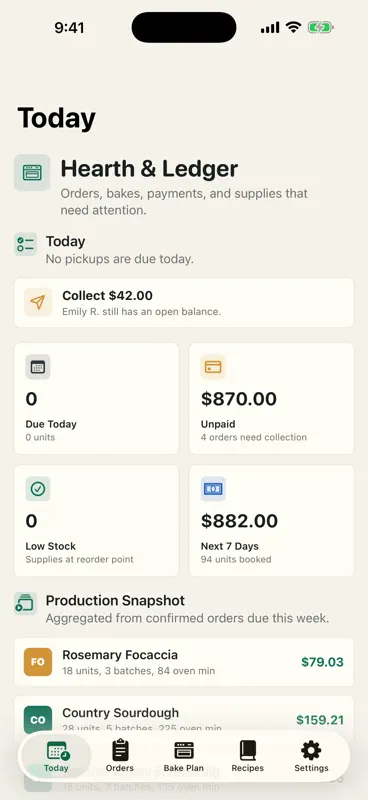Tap the paper plane icon on Collect card
The width and height of the screenshot is (368, 800).
pos(38,302)
